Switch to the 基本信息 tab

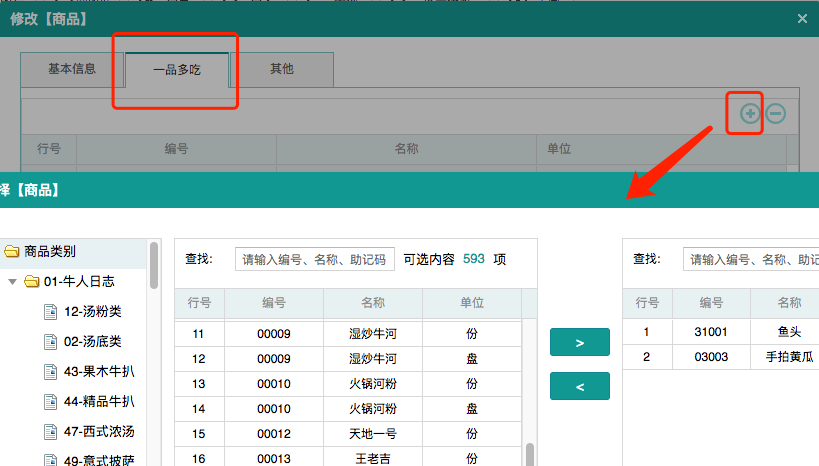click(72, 69)
